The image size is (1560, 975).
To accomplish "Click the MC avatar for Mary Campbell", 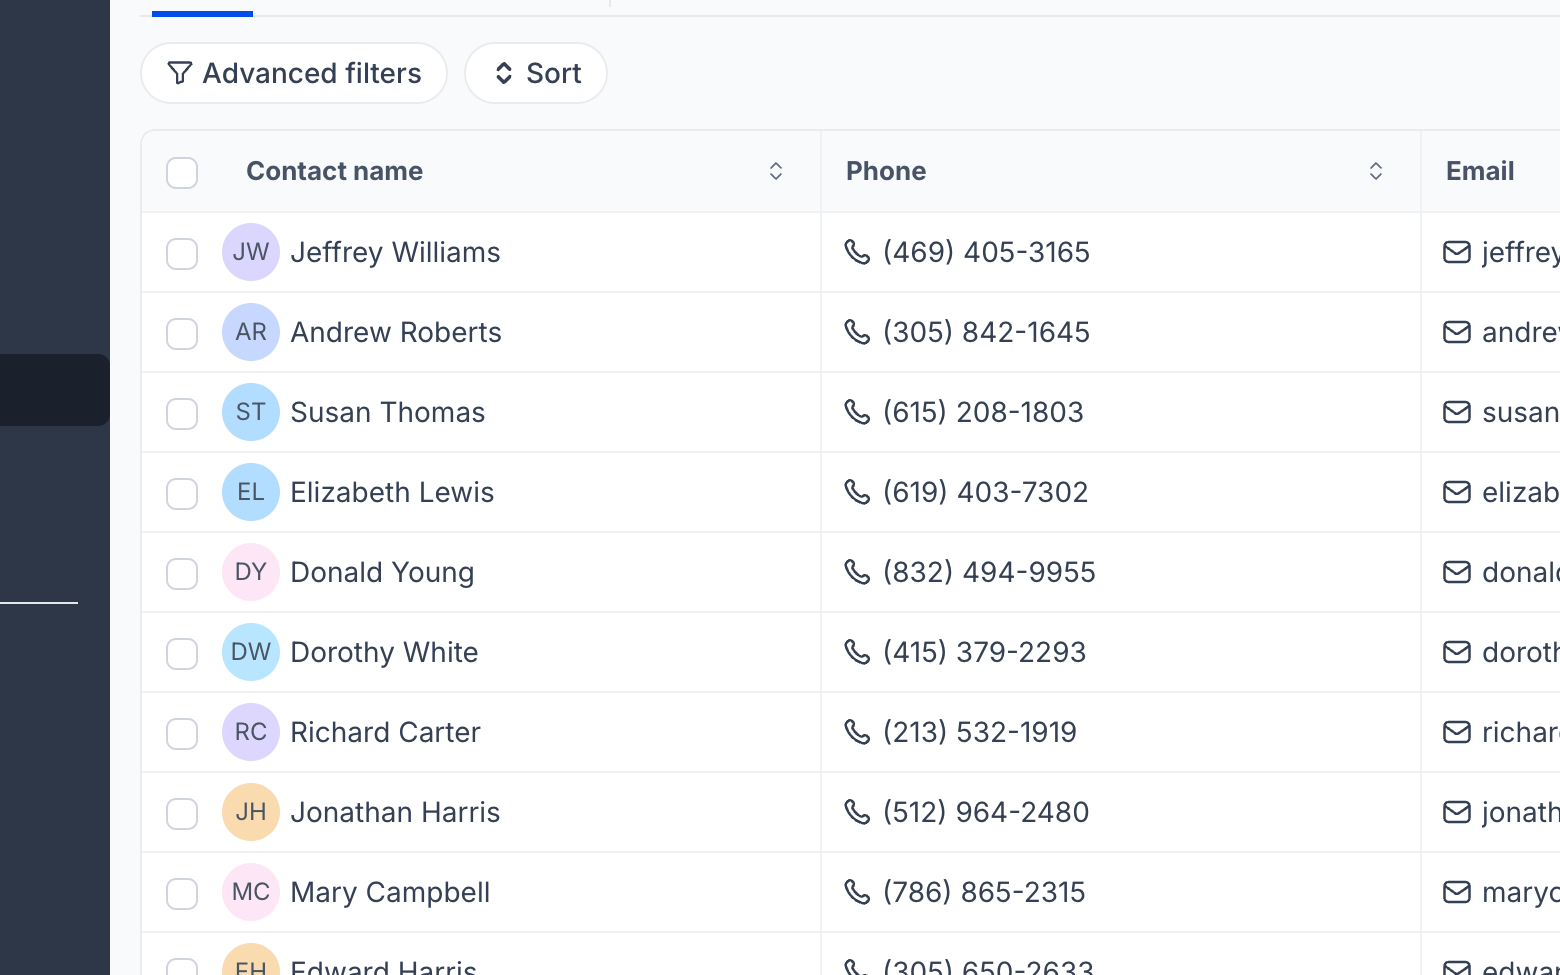I will (x=251, y=892).
